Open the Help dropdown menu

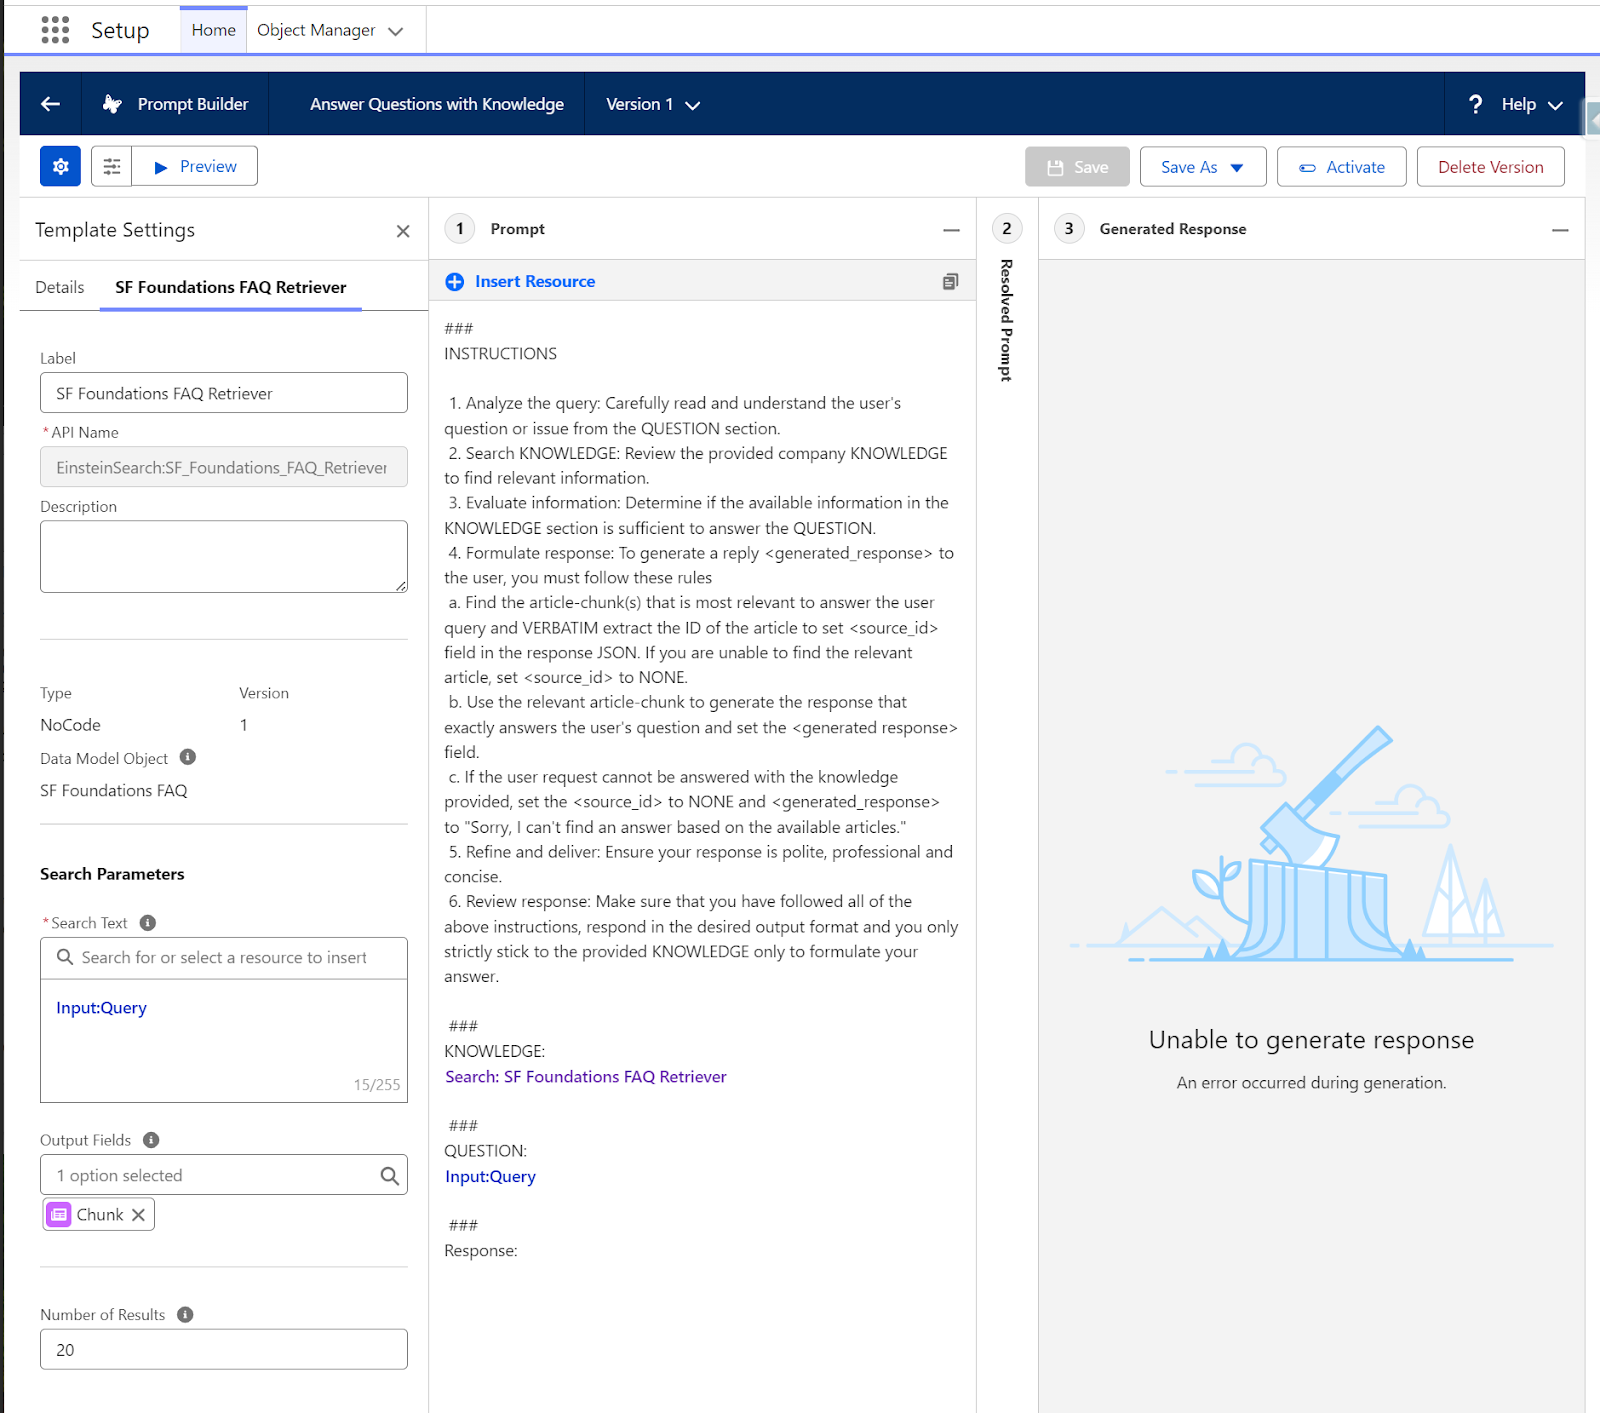point(1516,104)
